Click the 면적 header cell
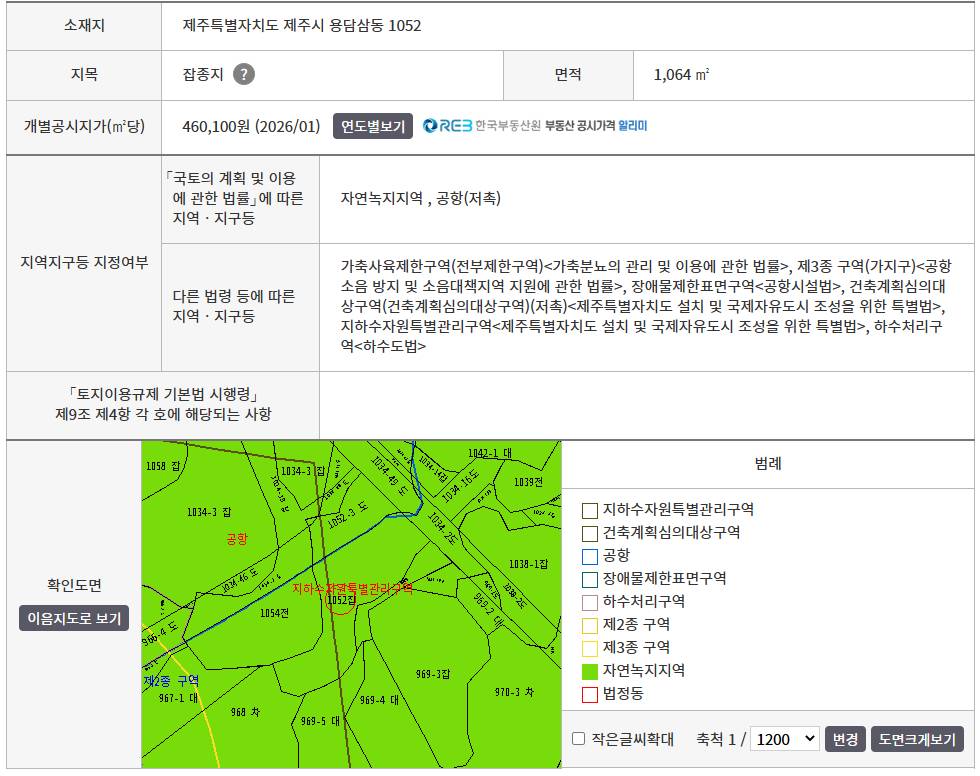The width and height of the screenshot is (980, 776). tap(568, 74)
